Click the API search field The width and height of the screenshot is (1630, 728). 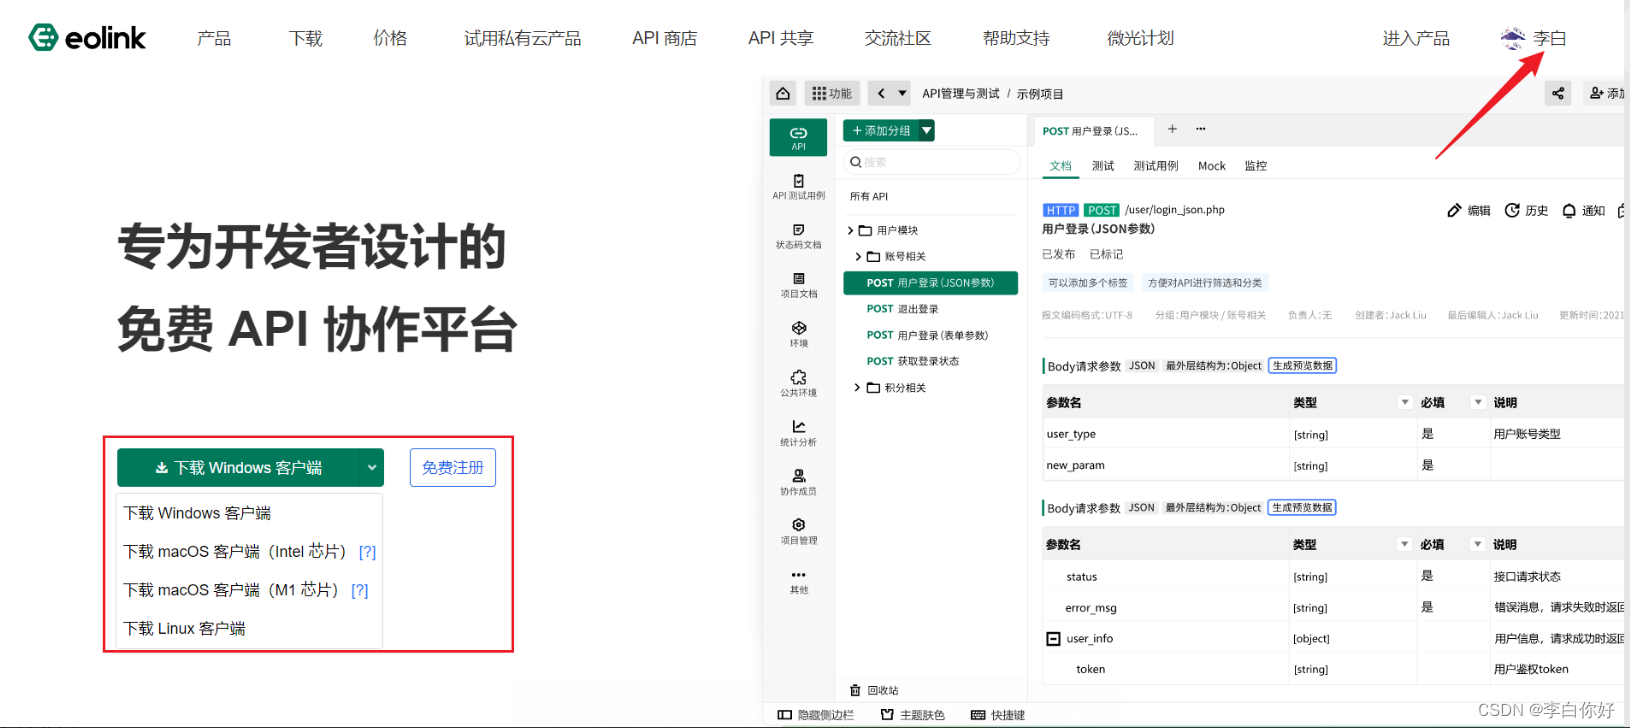tap(932, 162)
